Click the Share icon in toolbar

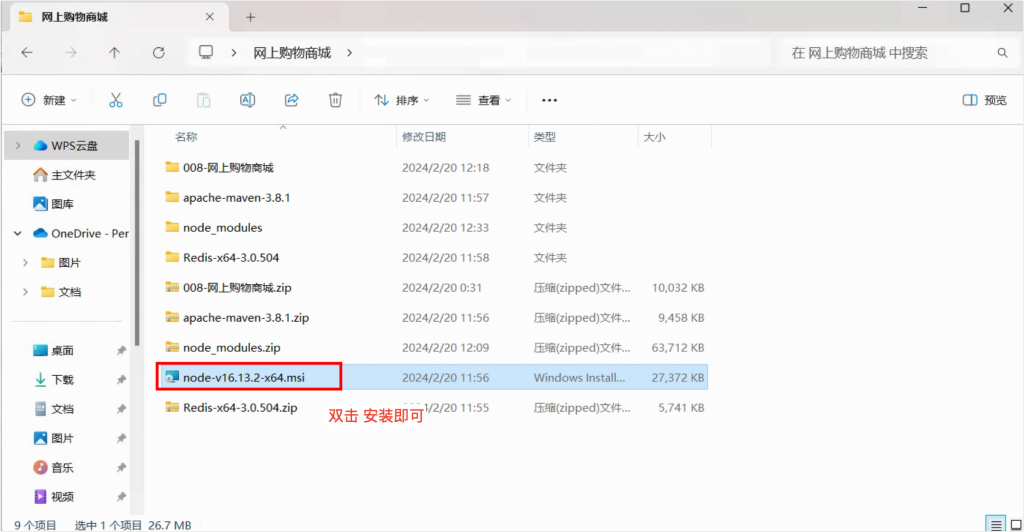[x=291, y=100]
